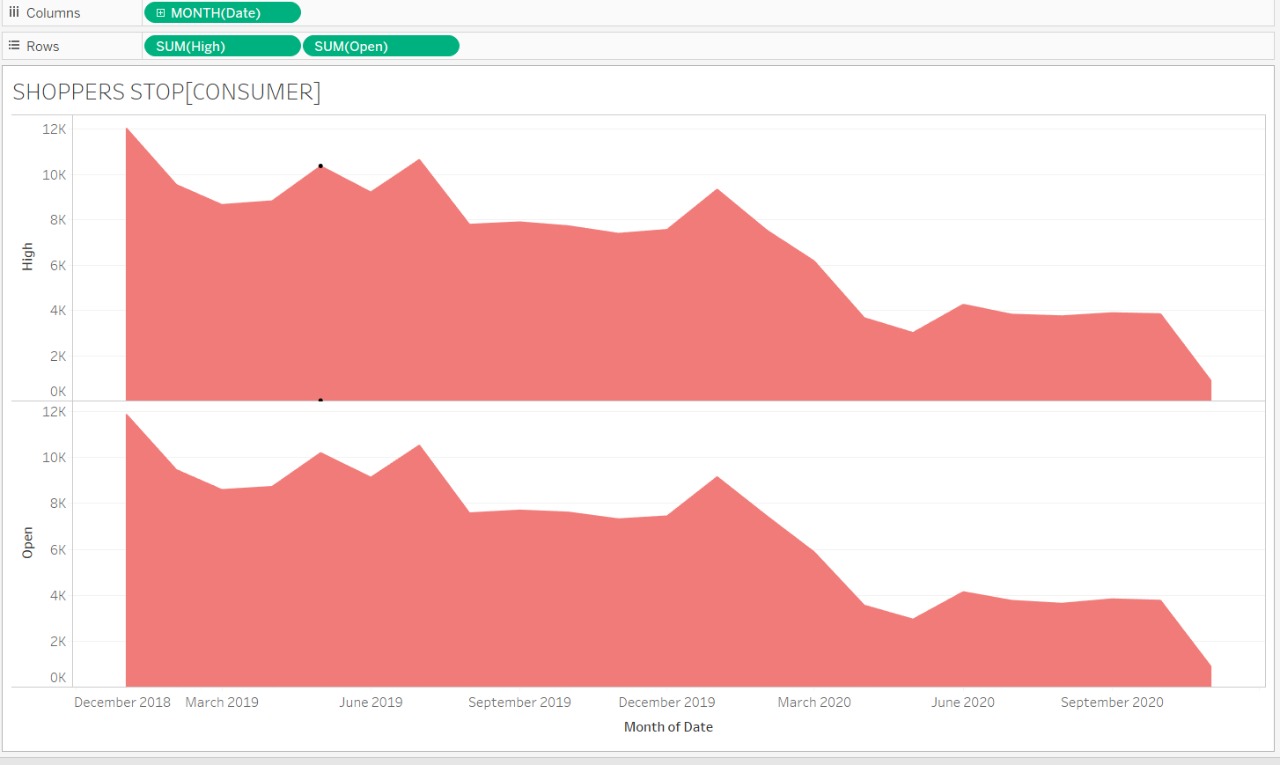The height and width of the screenshot is (765, 1280).
Task: Click the SHOPPERS STOP[CONSUMER] title
Action: pyautogui.click(x=166, y=92)
